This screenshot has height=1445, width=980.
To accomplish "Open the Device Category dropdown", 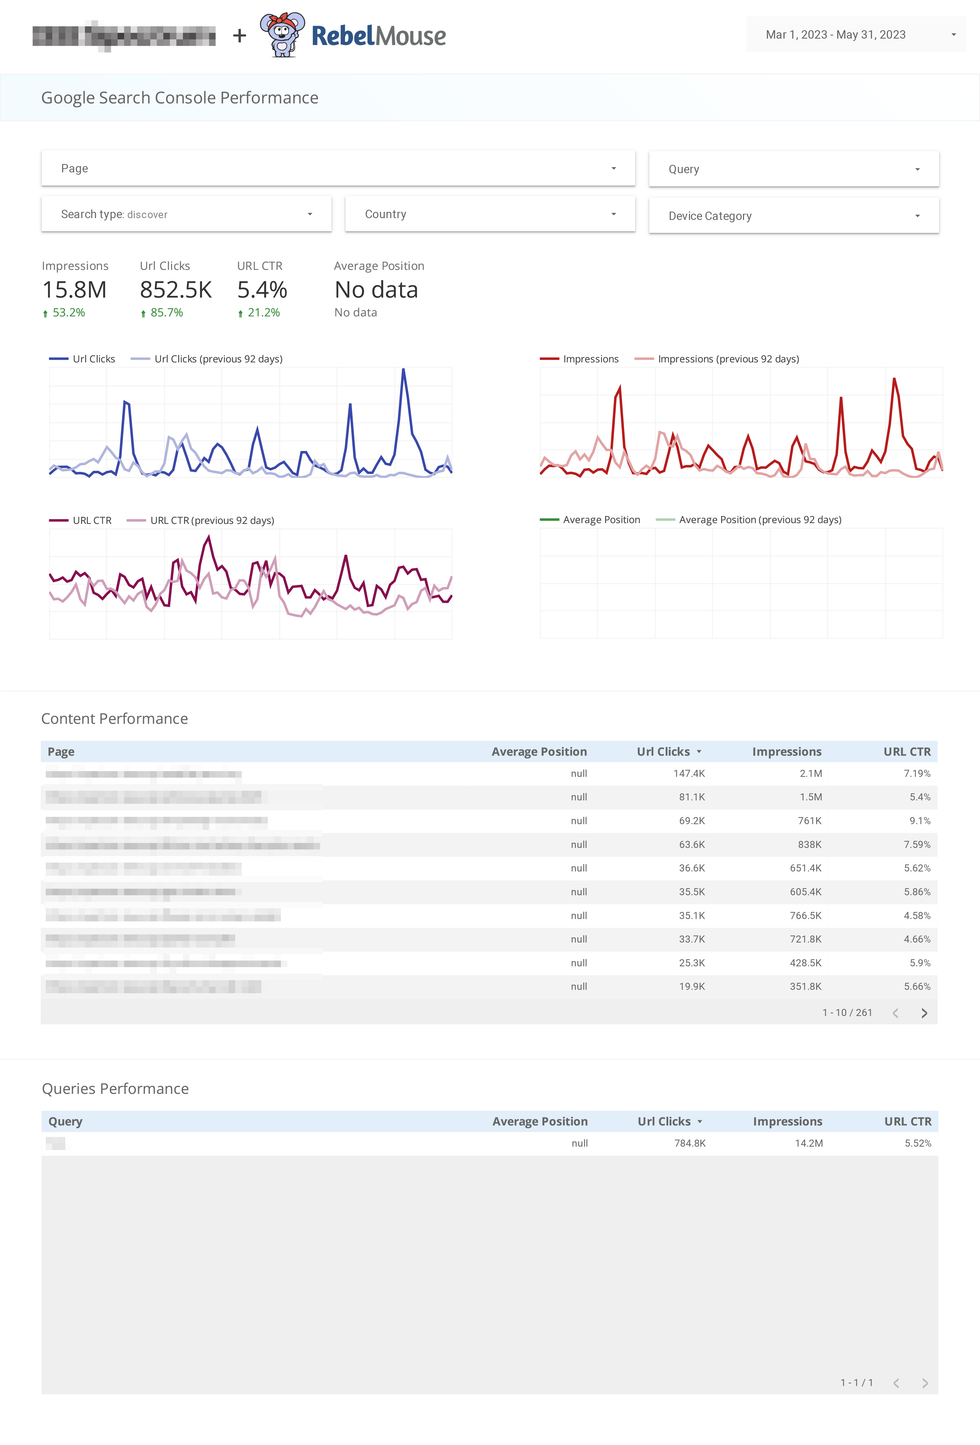I will click(792, 215).
